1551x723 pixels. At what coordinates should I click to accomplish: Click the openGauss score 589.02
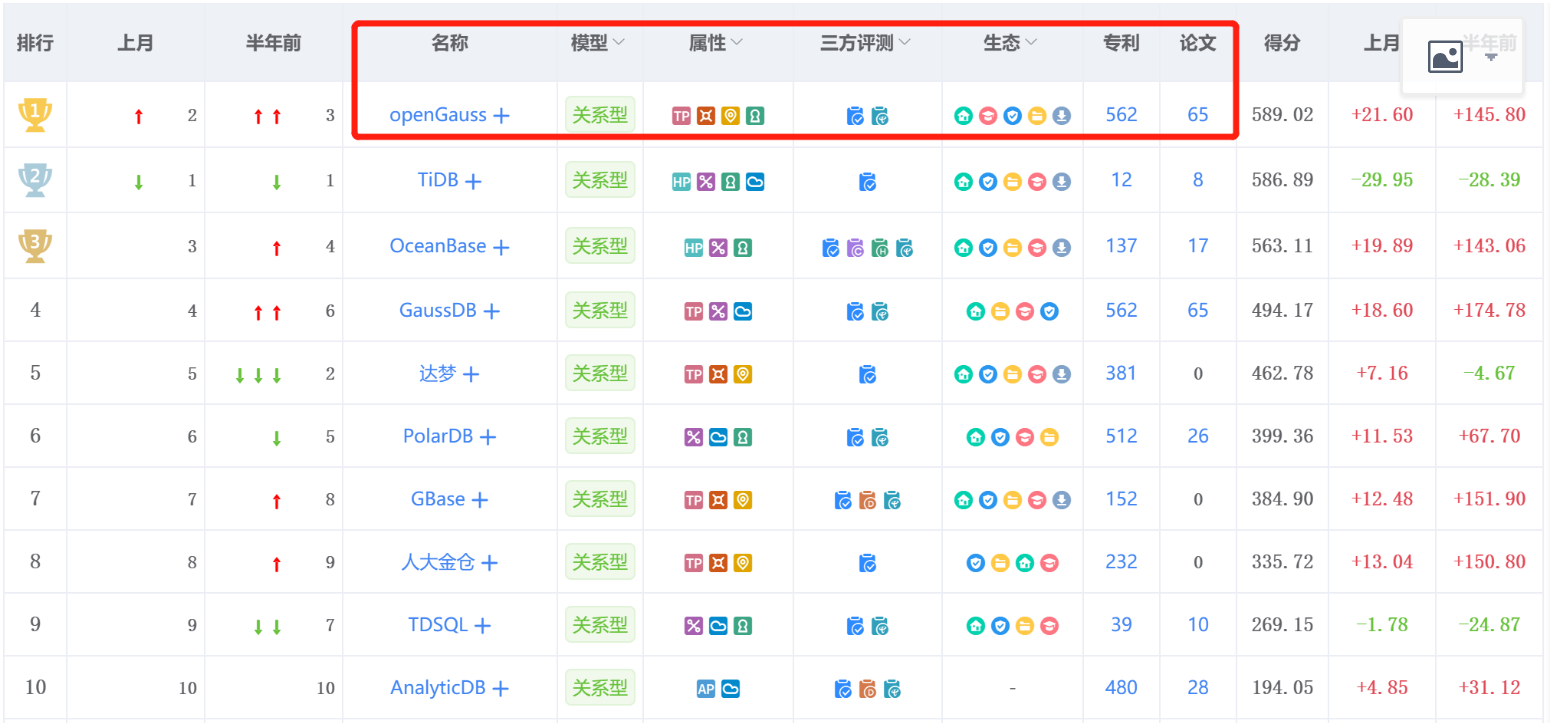pos(1282,114)
